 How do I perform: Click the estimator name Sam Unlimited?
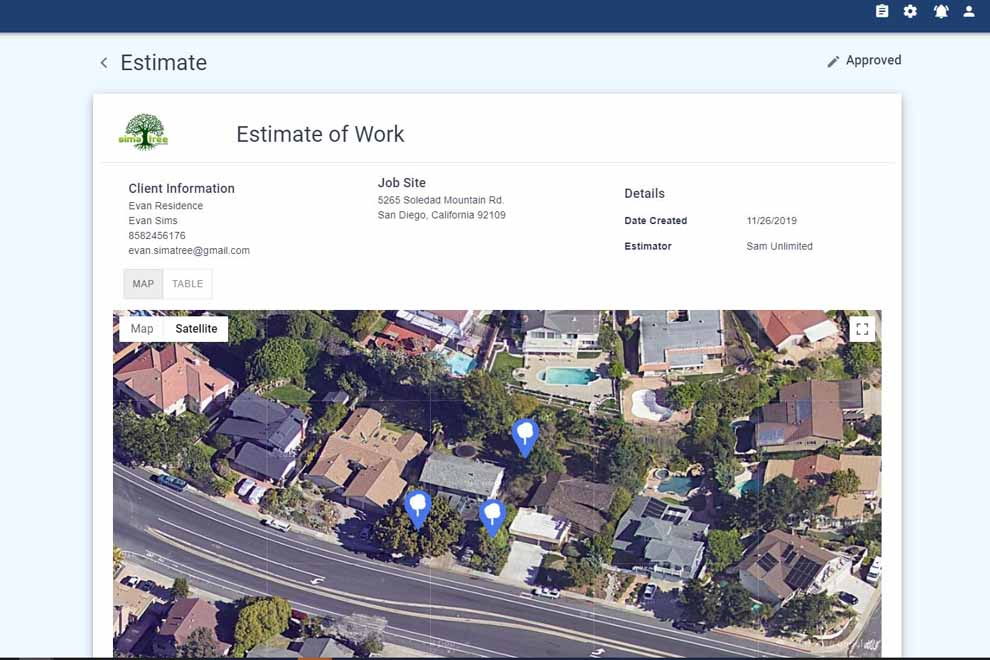(x=779, y=246)
